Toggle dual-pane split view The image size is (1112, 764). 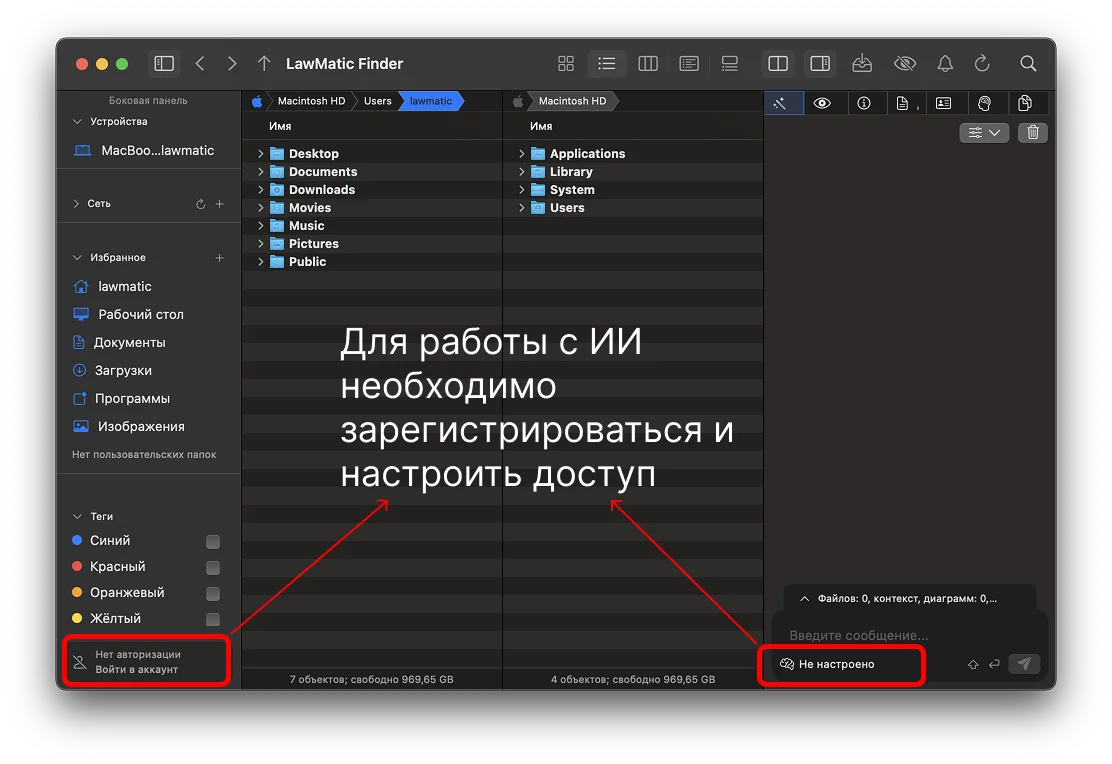click(x=778, y=64)
